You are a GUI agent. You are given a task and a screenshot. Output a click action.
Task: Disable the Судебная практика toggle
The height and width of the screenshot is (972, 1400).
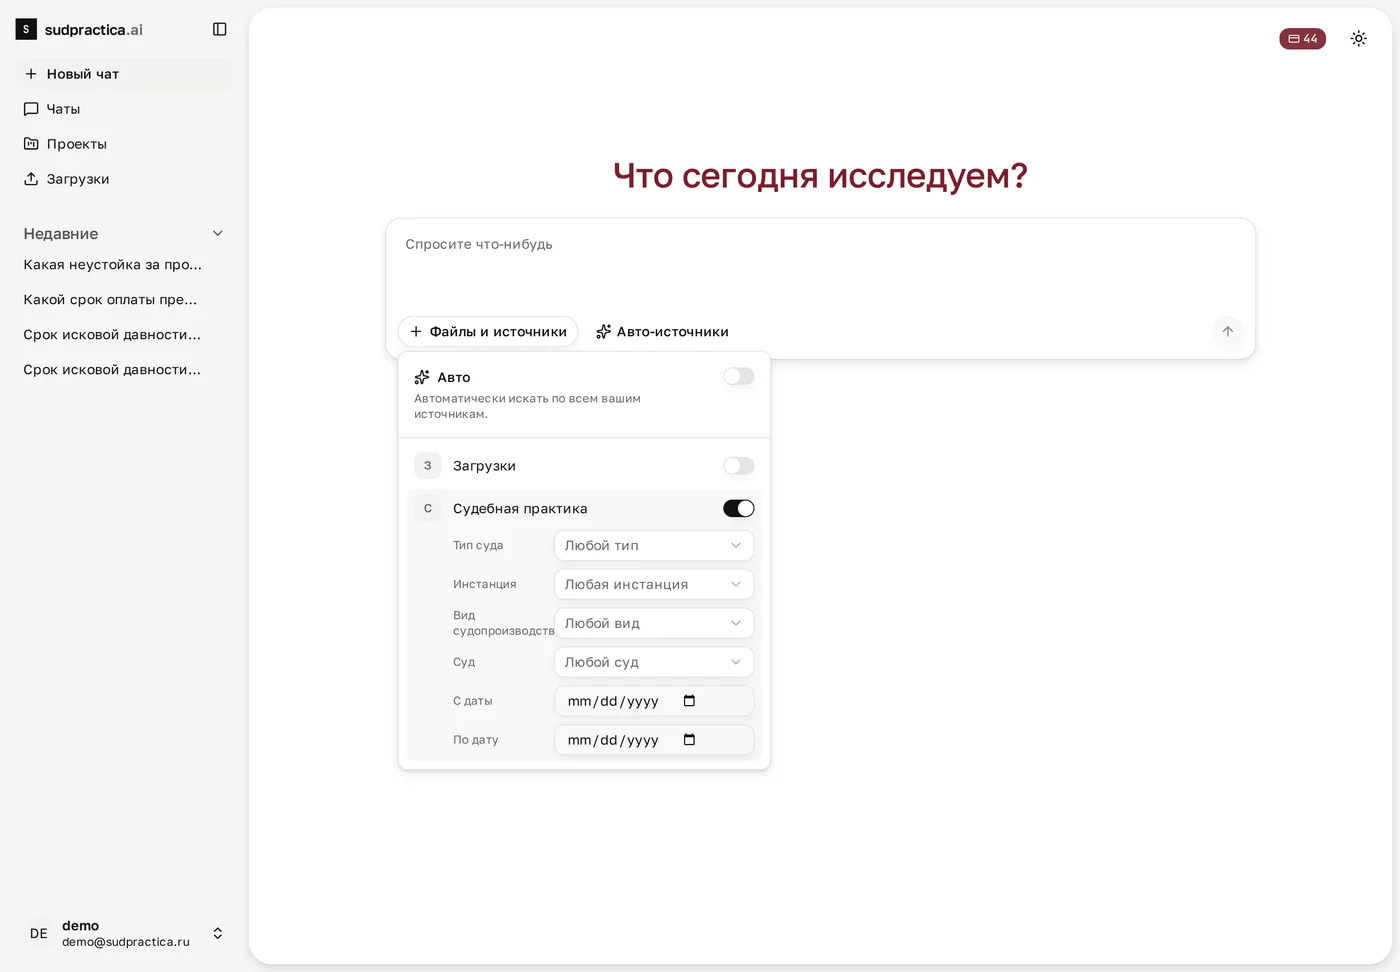739,509
